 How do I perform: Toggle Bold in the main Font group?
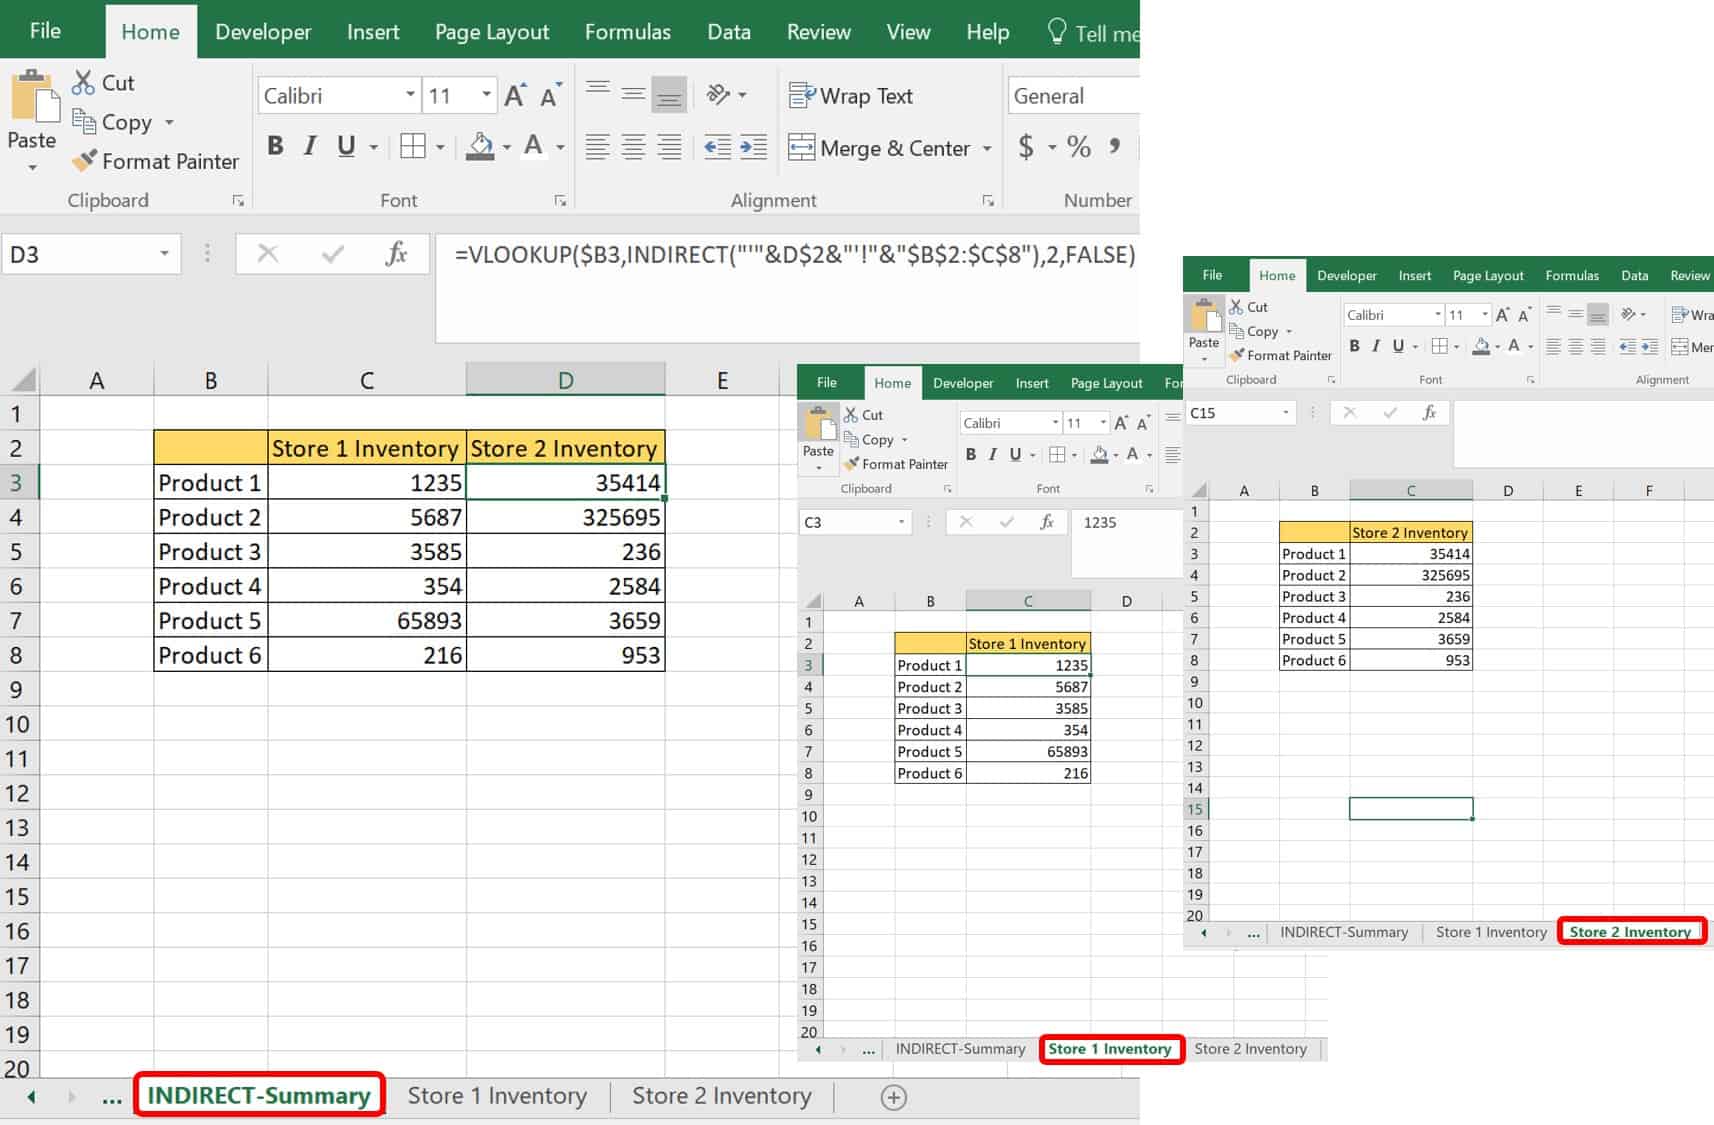point(275,147)
